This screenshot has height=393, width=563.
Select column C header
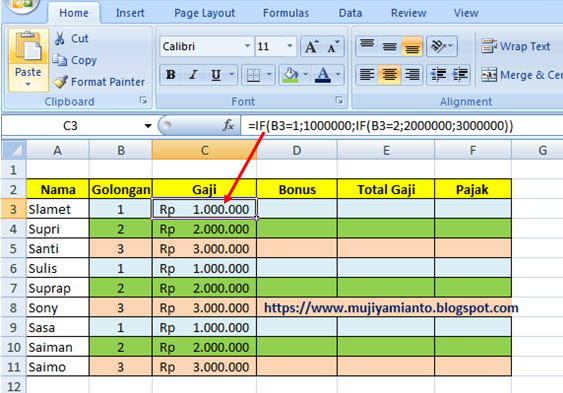point(204,150)
